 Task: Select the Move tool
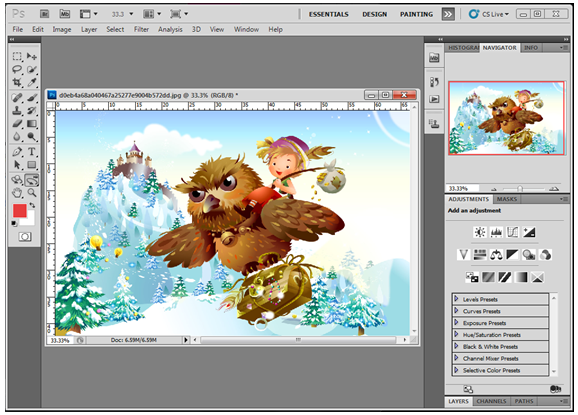32,56
